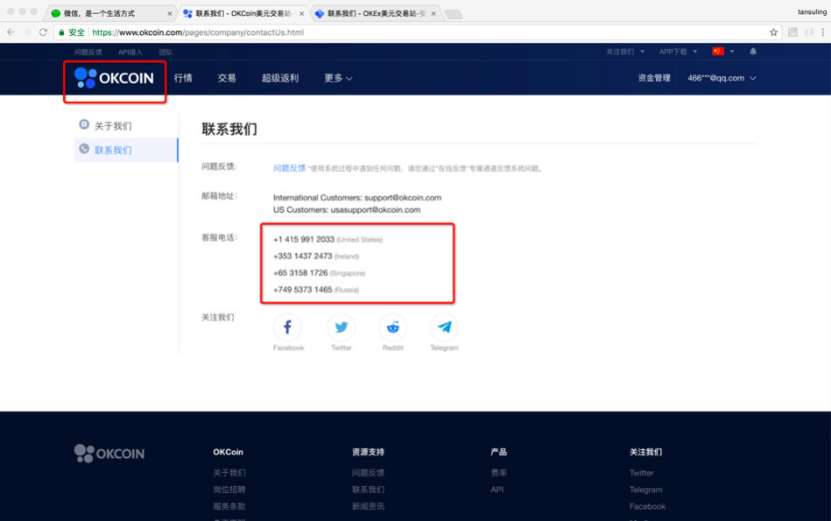Click usasupport@okcoin.com email text

[375, 210]
